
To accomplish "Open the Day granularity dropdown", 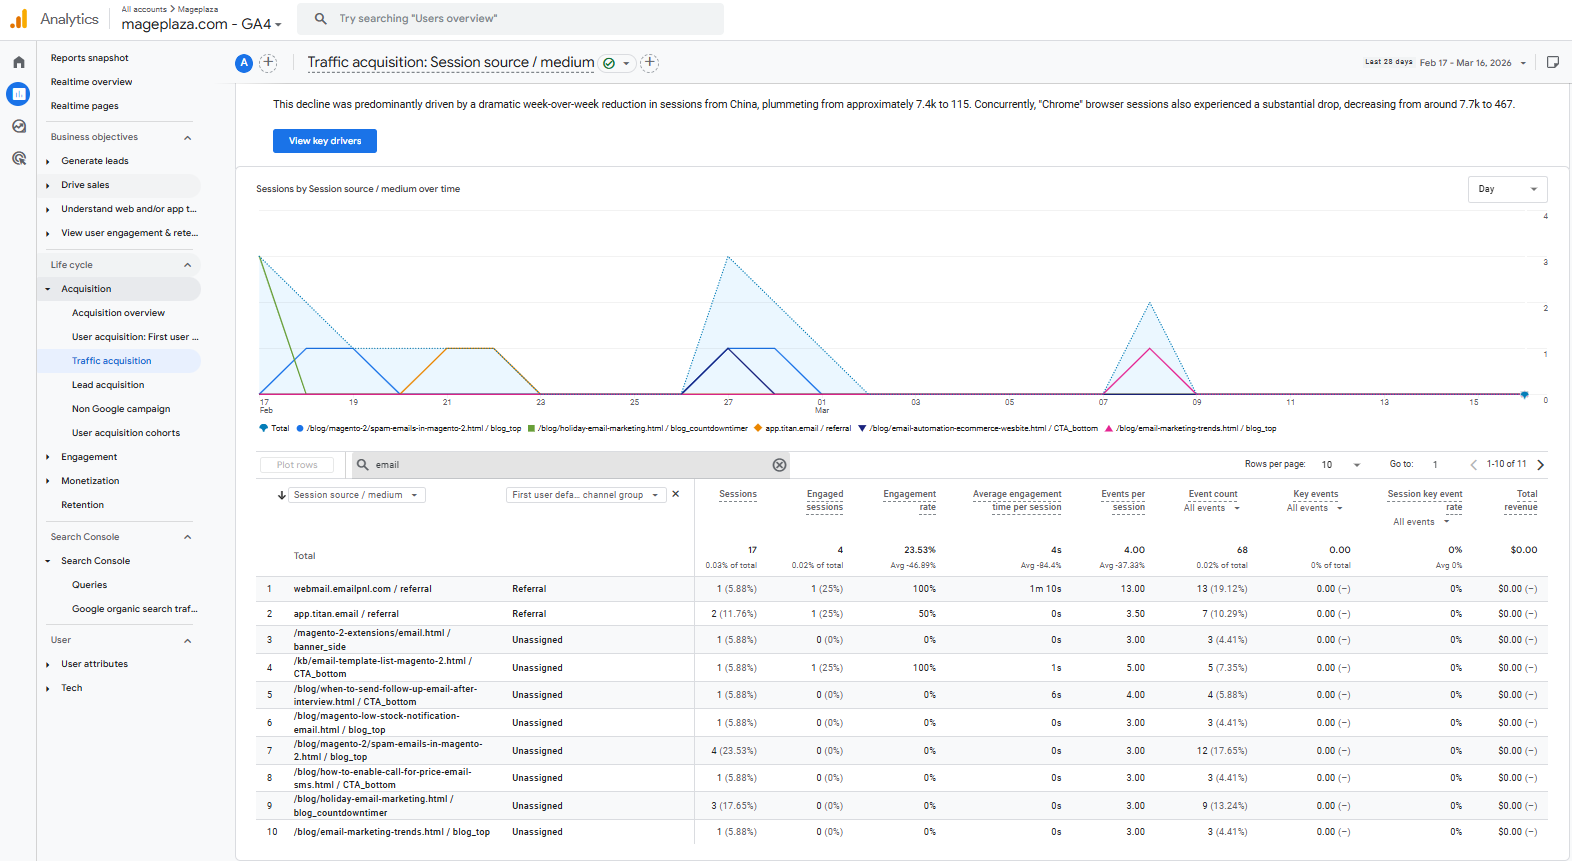I will pyautogui.click(x=1507, y=189).
